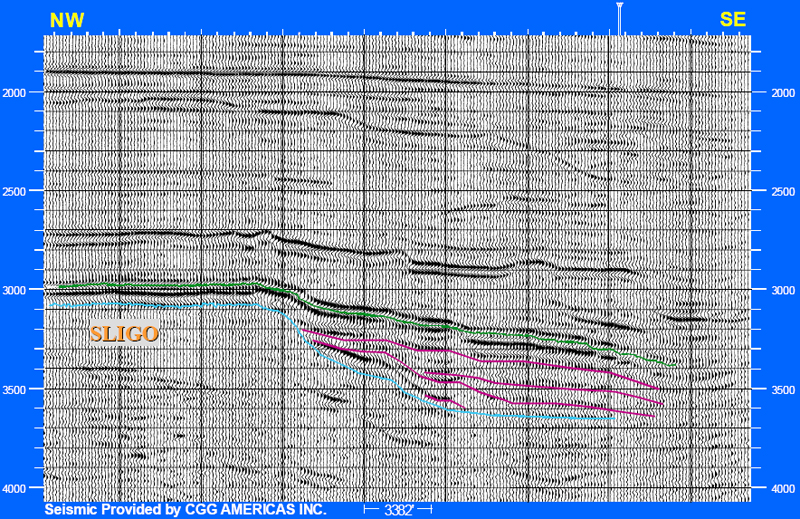Screen dimensions: 800x519
Task: Click the right axis 2500 label
Action: tap(783, 191)
